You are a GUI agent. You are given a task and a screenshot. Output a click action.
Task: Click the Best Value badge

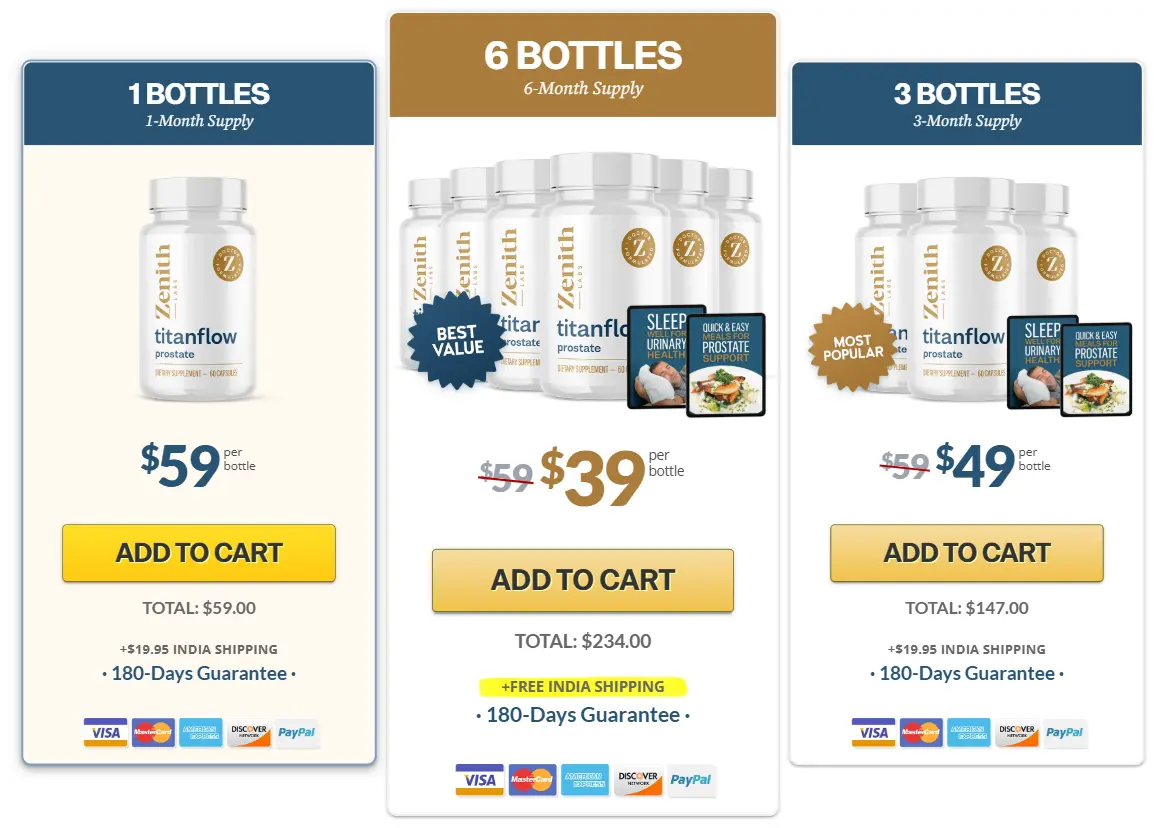(457, 340)
